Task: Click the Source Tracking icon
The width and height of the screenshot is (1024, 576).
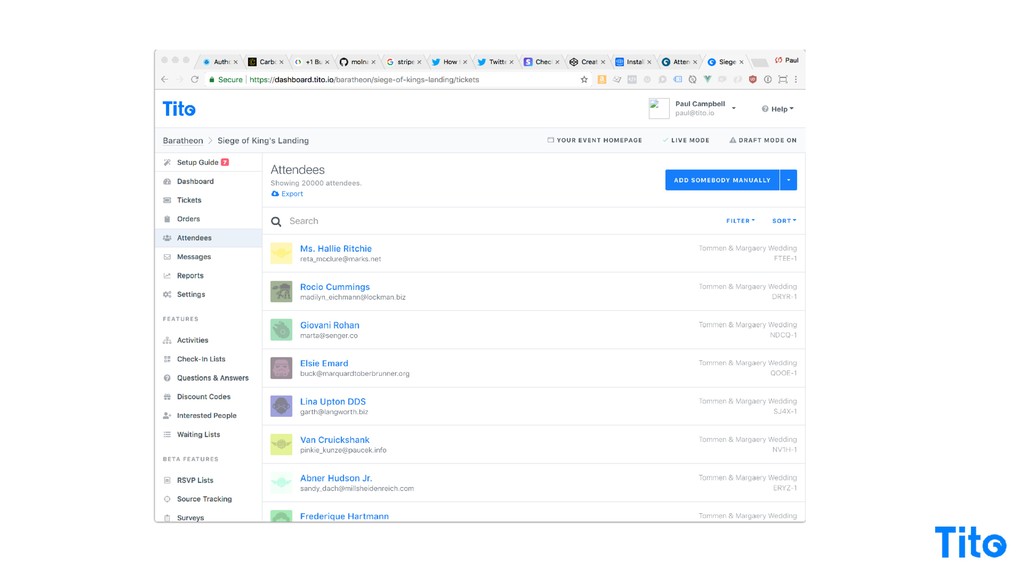Action: pyautogui.click(x=167, y=499)
